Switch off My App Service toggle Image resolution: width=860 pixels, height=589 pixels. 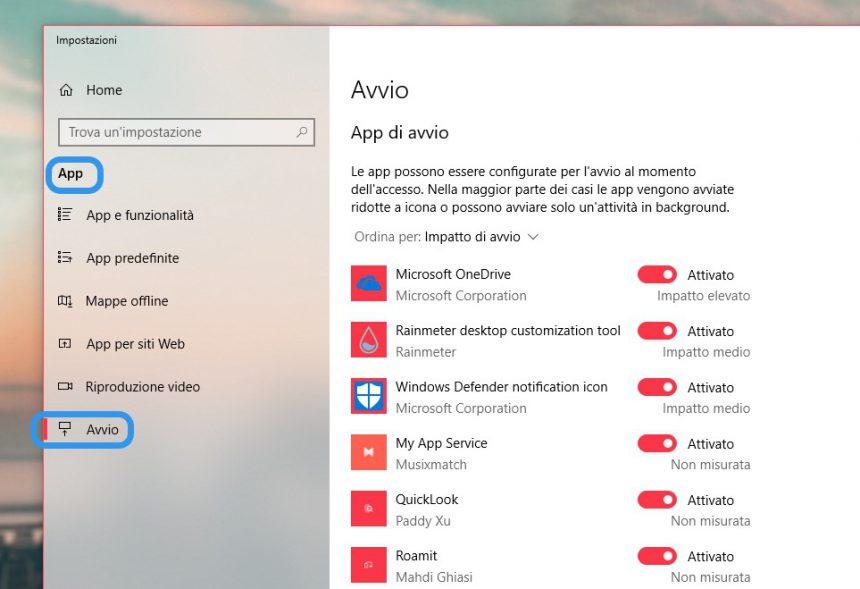657,443
